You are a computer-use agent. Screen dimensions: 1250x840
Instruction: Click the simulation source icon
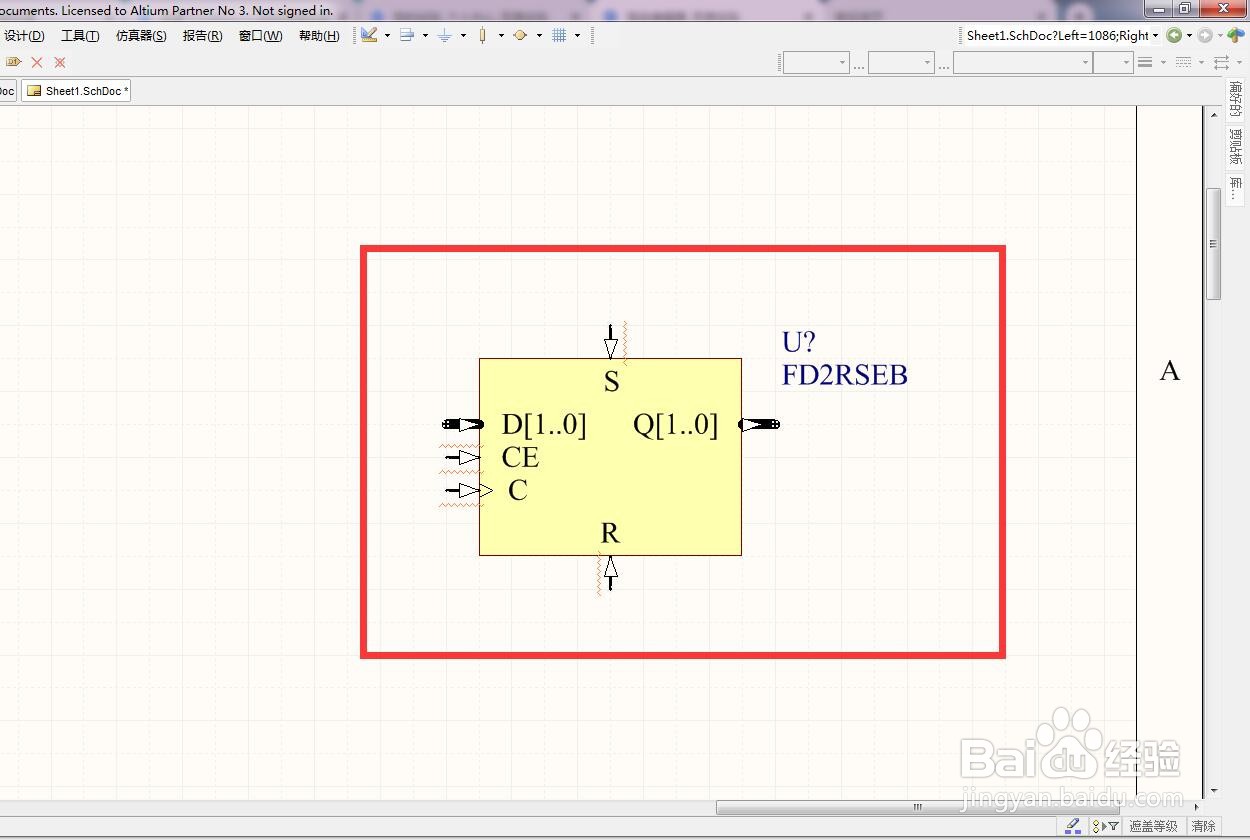pyautogui.click(x=520, y=35)
